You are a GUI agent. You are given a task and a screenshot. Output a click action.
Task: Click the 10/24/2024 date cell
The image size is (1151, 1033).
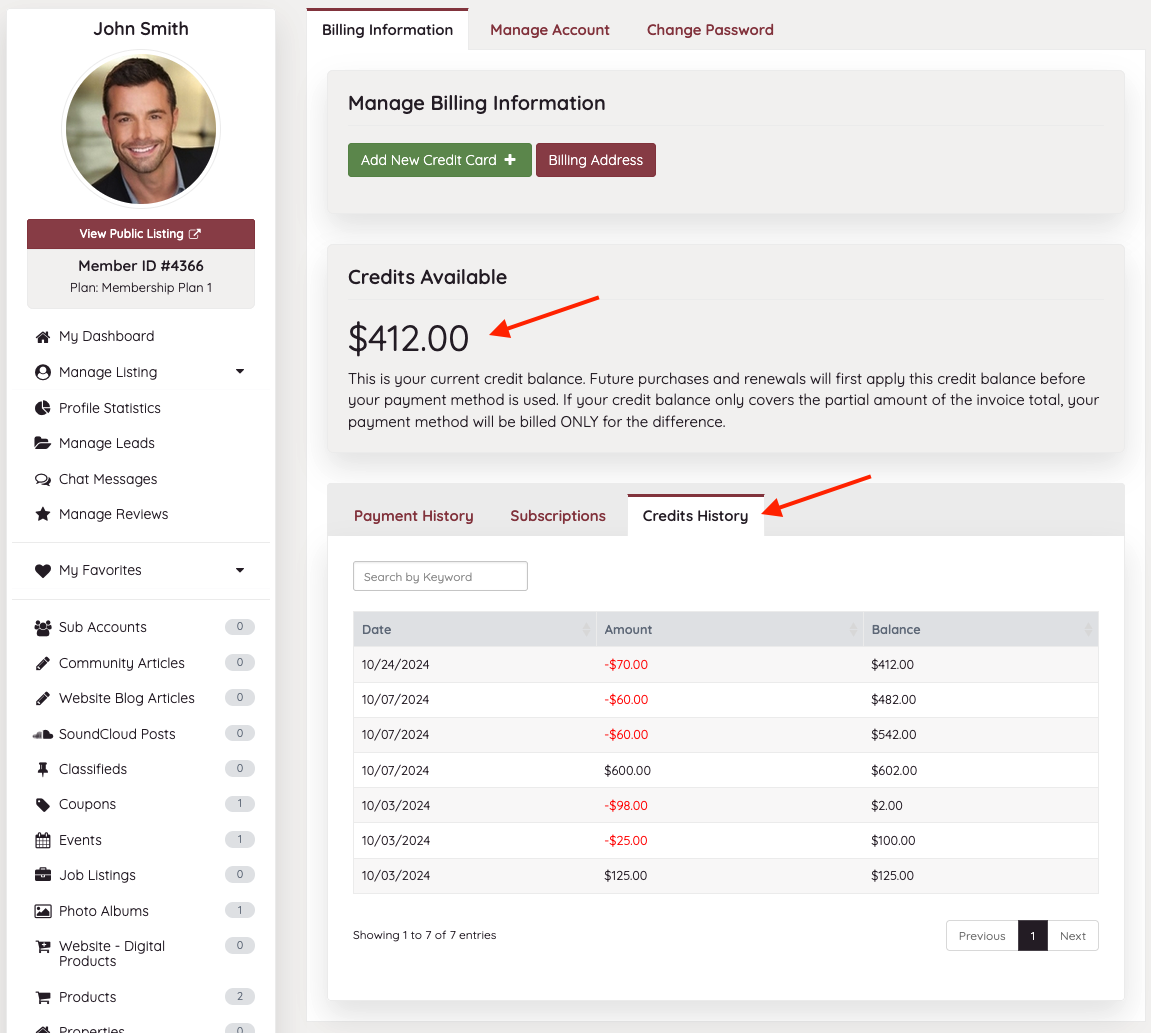395,665
